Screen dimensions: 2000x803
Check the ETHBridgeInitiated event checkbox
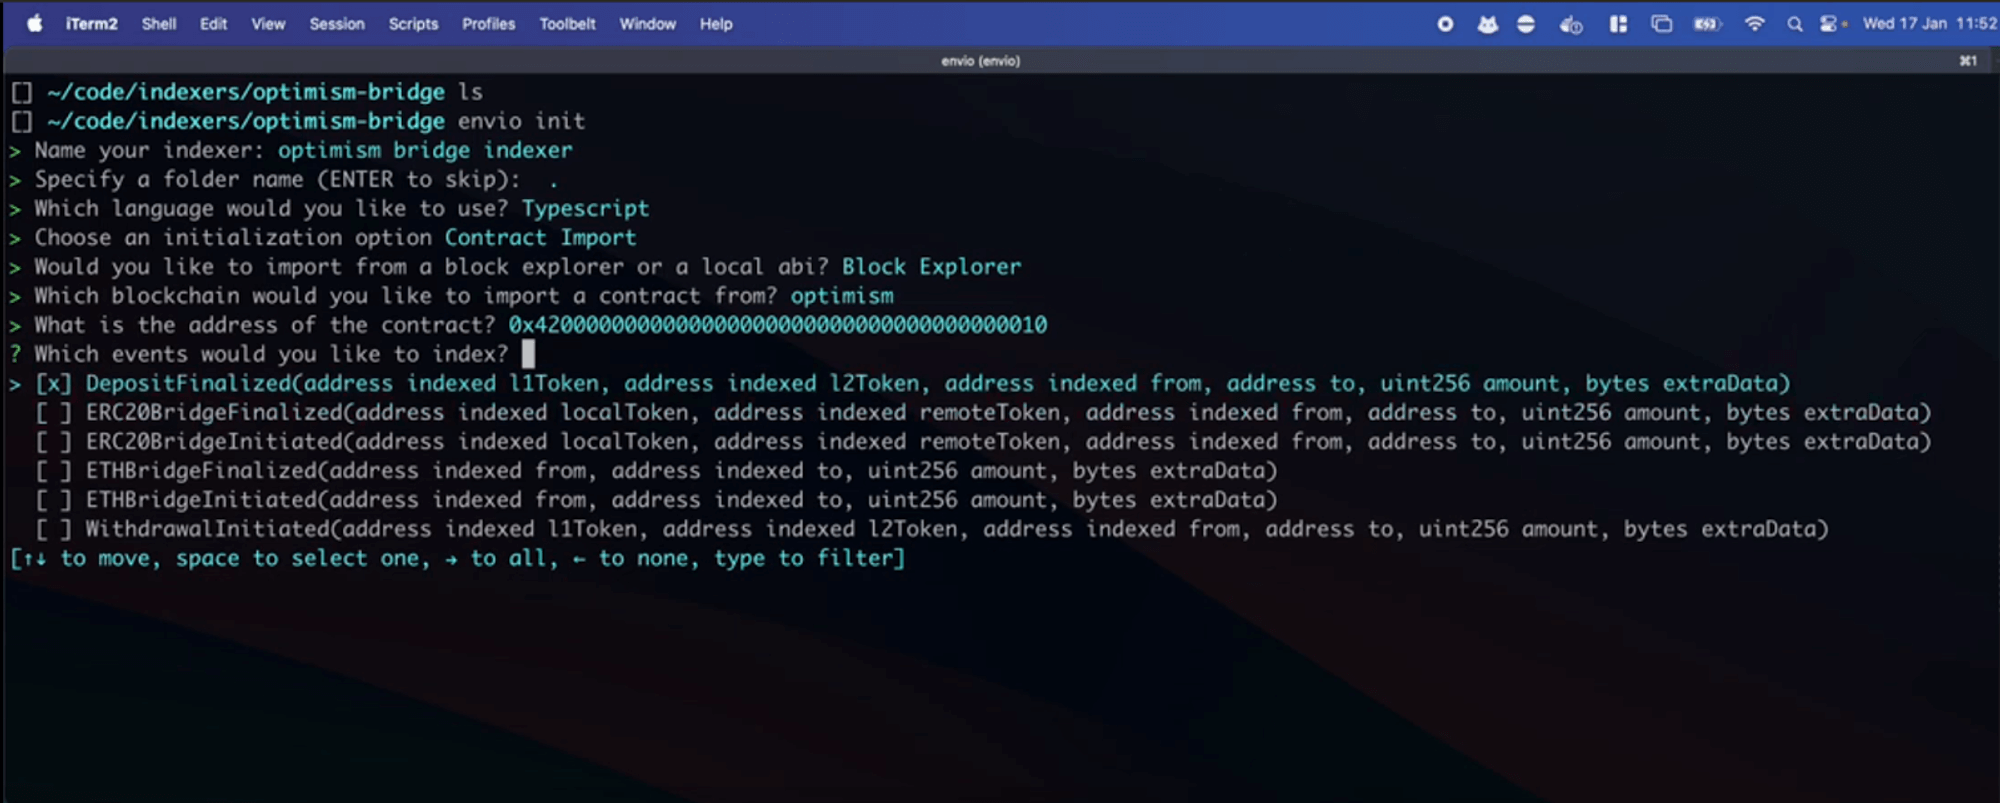tap(53, 500)
